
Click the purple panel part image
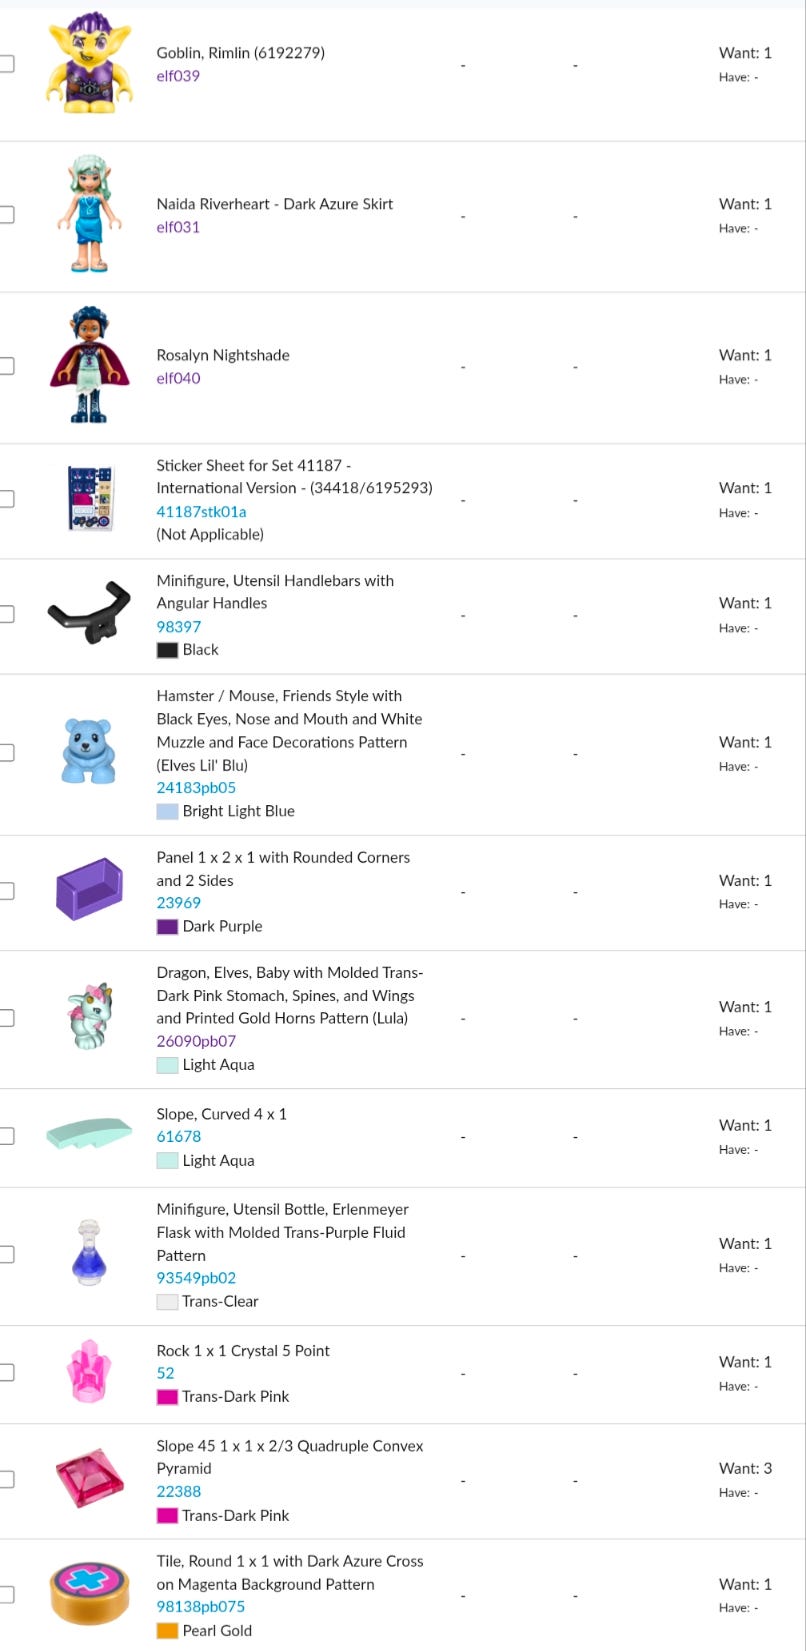89,889
